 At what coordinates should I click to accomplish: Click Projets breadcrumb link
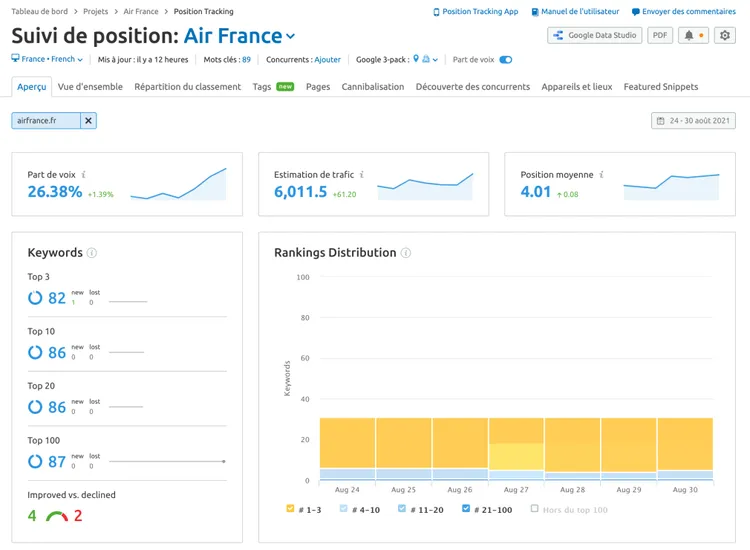tap(96, 11)
